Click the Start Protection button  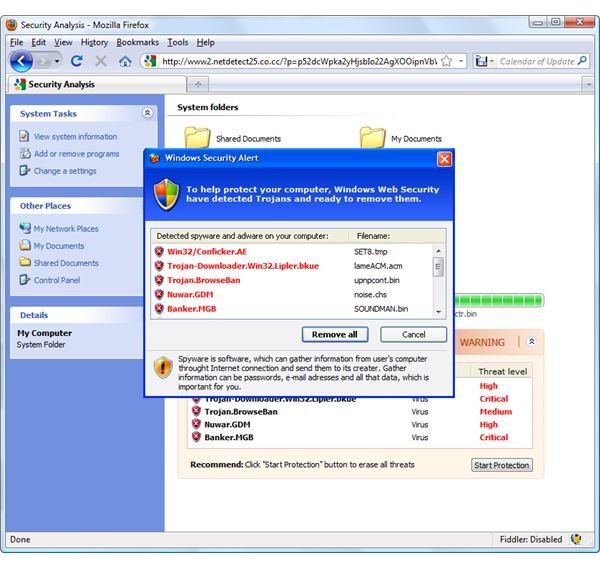pyautogui.click(x=502, y=465)
